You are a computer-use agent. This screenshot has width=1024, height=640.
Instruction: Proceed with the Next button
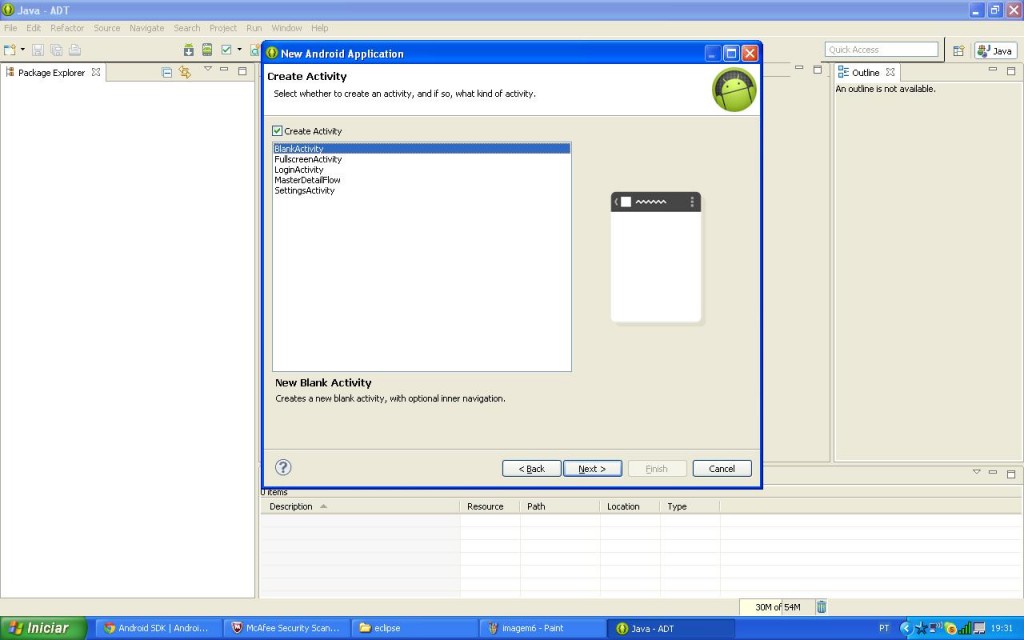point(592,468)
